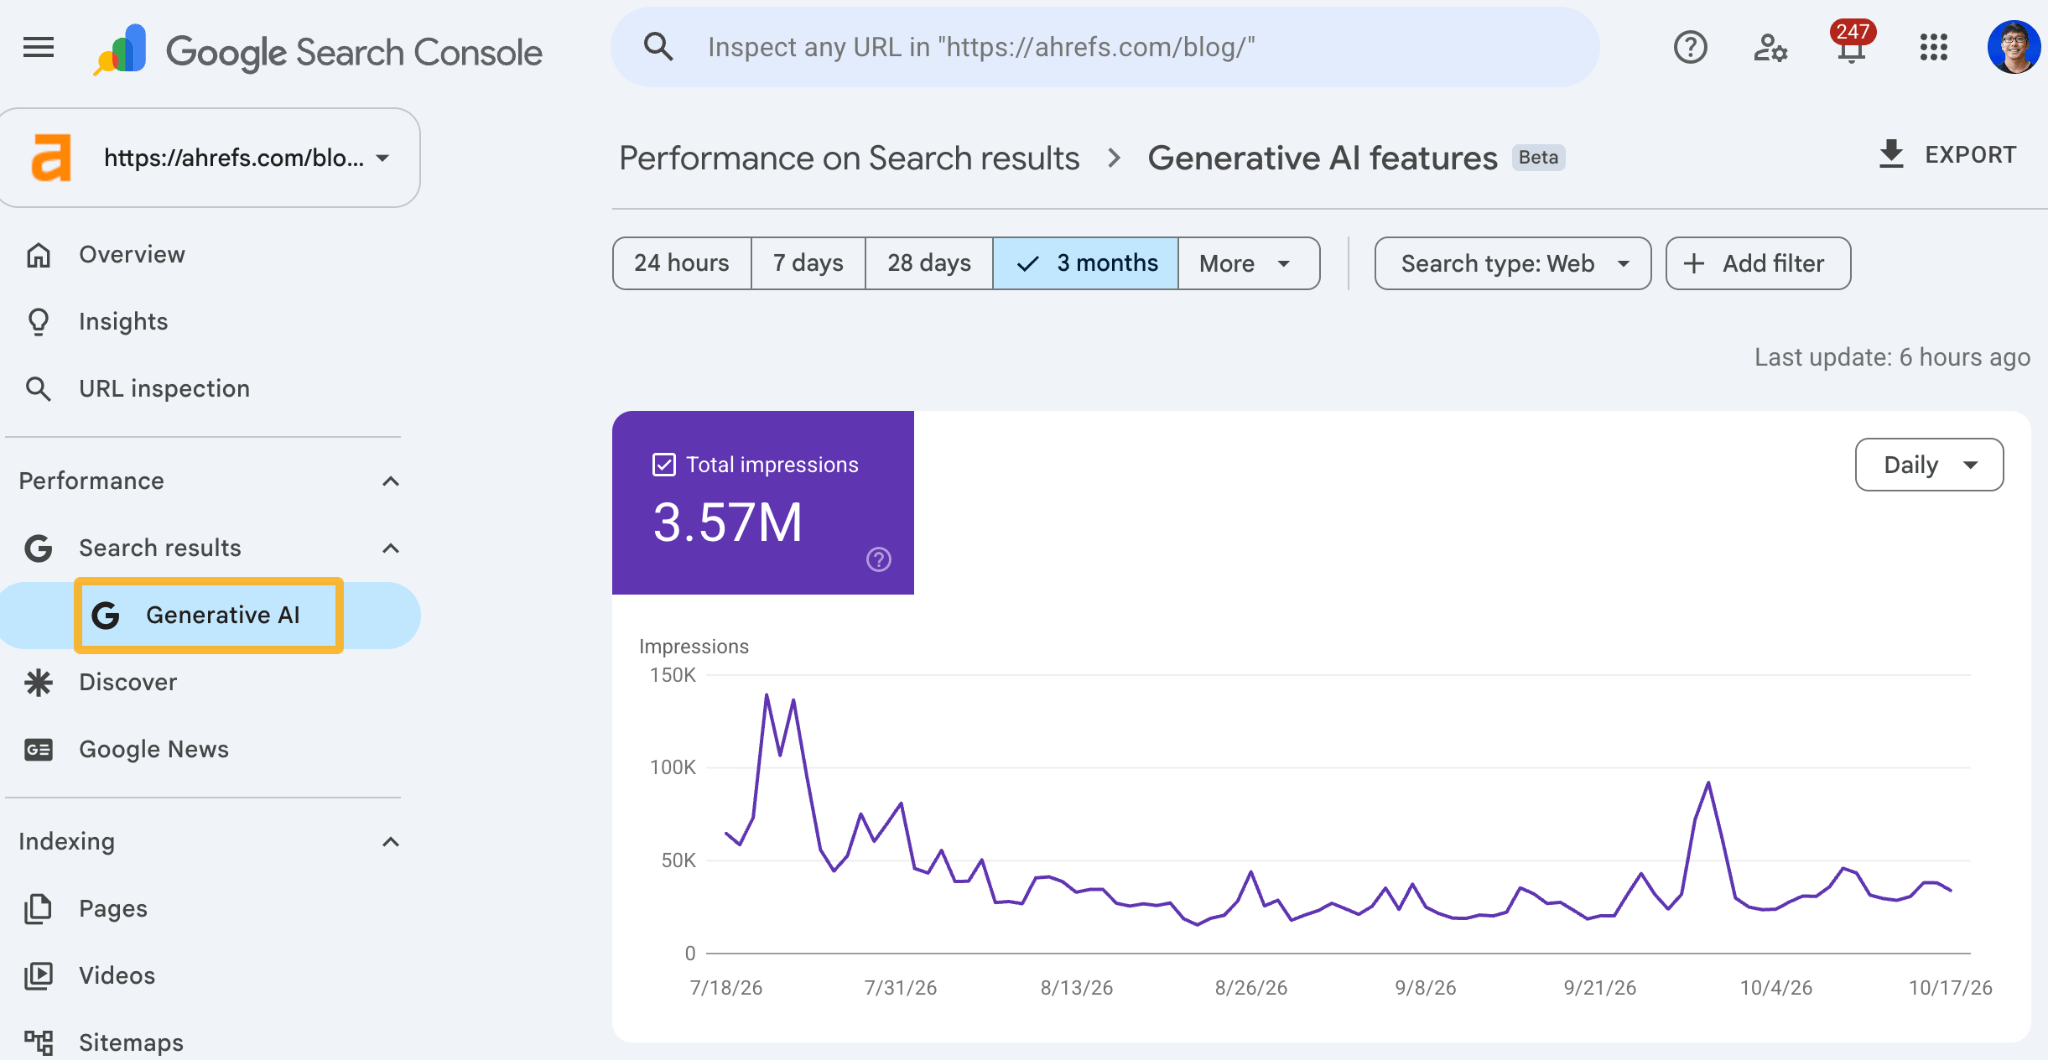Screen dimensions: 2048x1060
Task: Click the Overview home icon
Action: click(x=38, y=255)
